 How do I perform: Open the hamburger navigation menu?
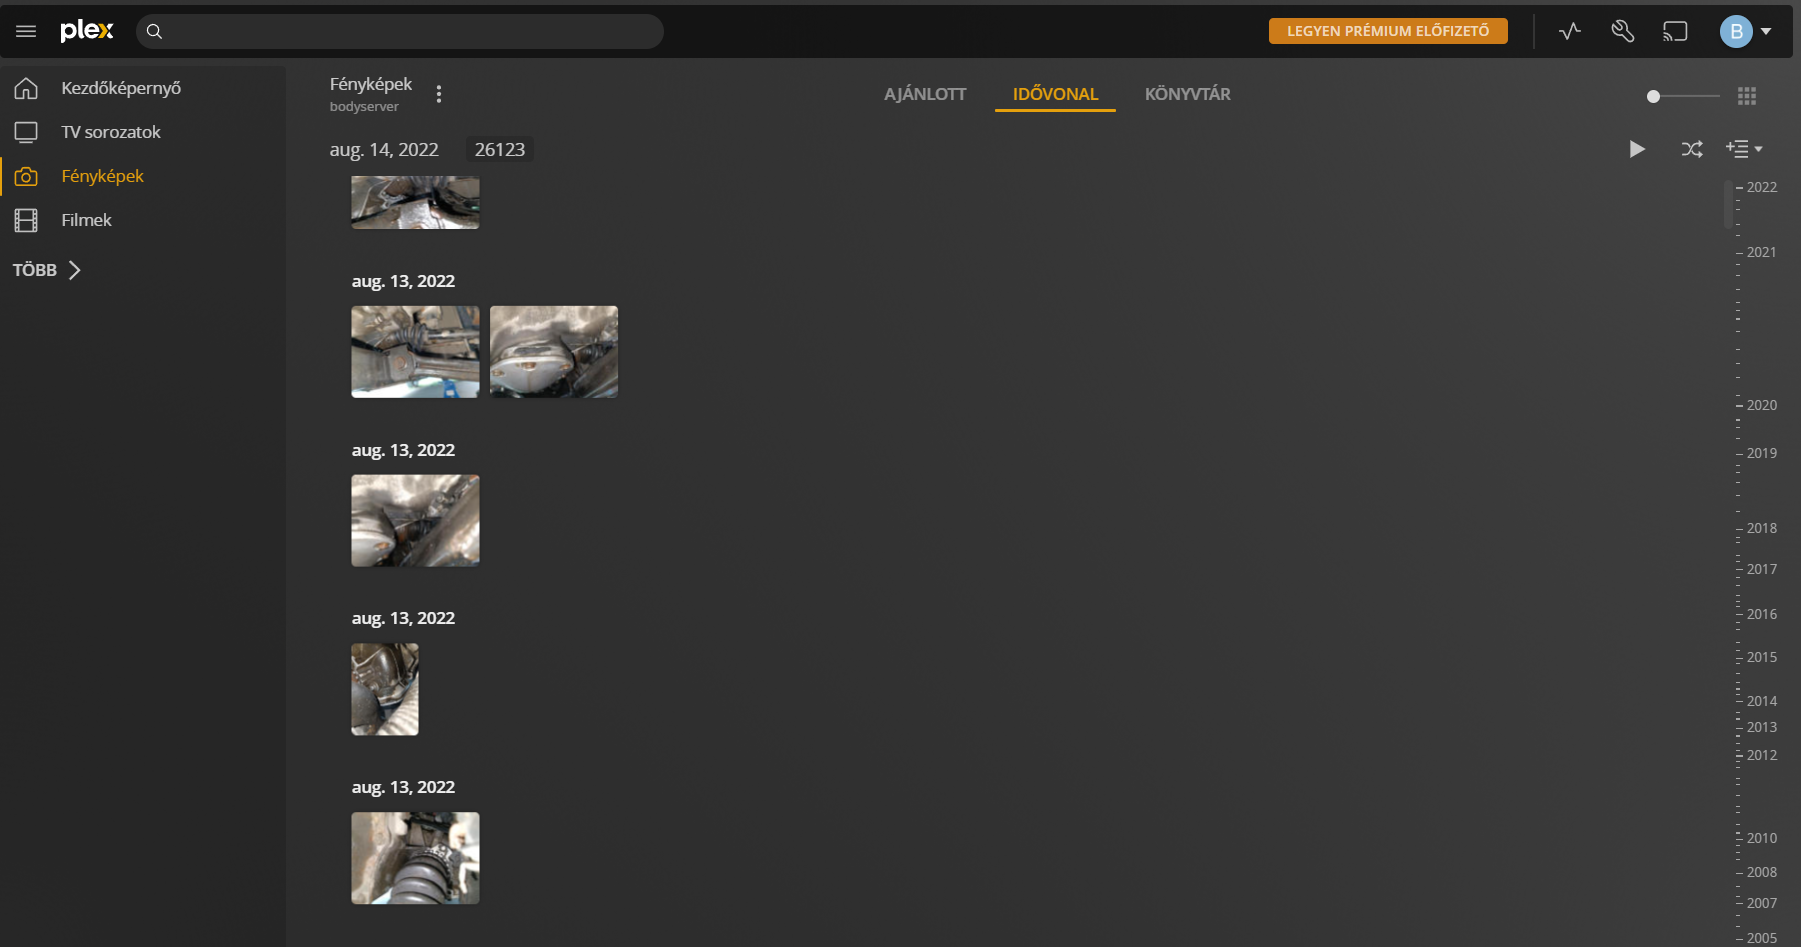click(26, 31)
